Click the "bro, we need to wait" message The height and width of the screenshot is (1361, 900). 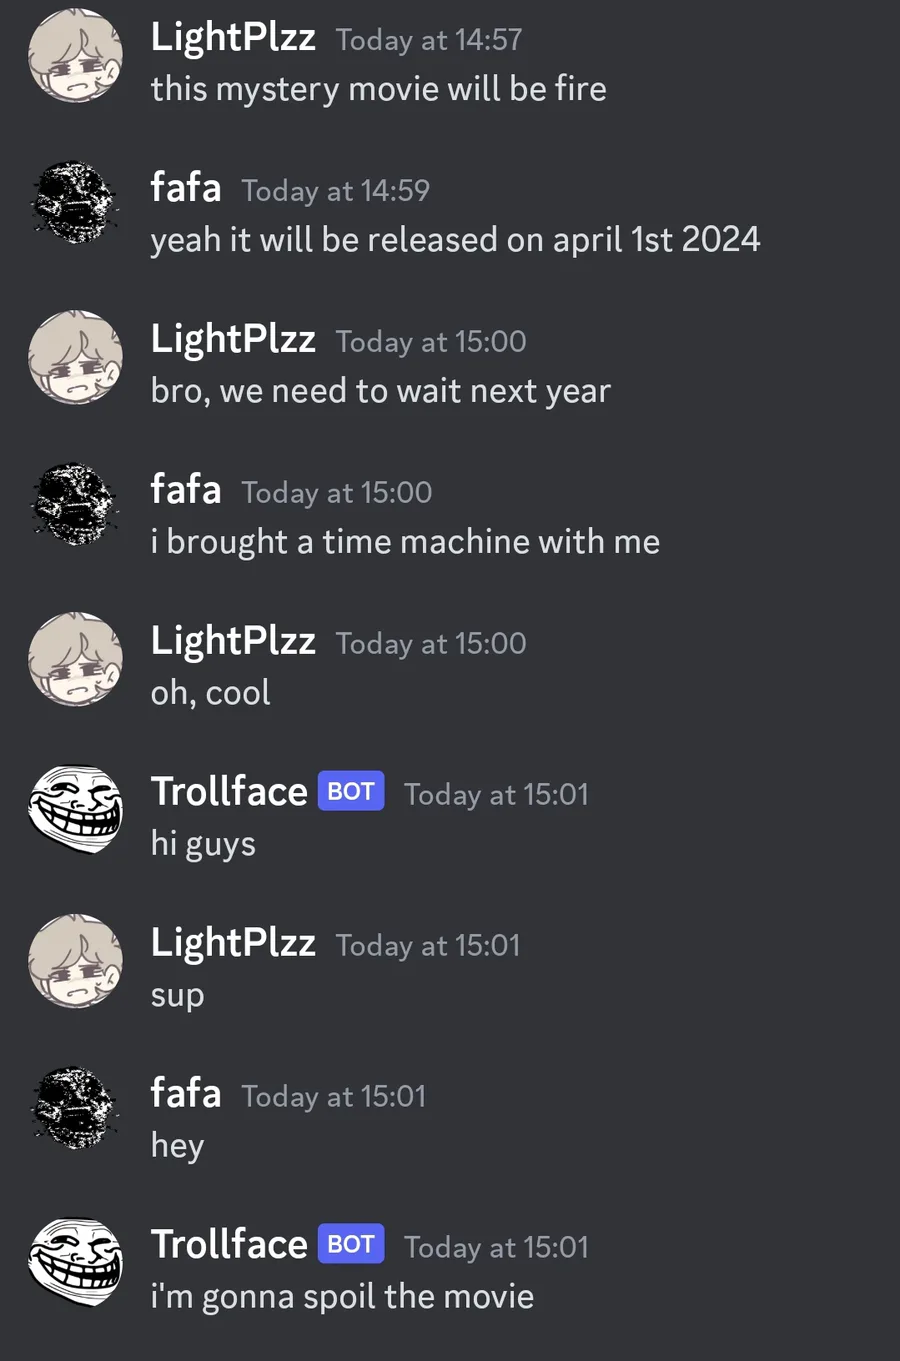pyautogui.click(x=380, y=391)
